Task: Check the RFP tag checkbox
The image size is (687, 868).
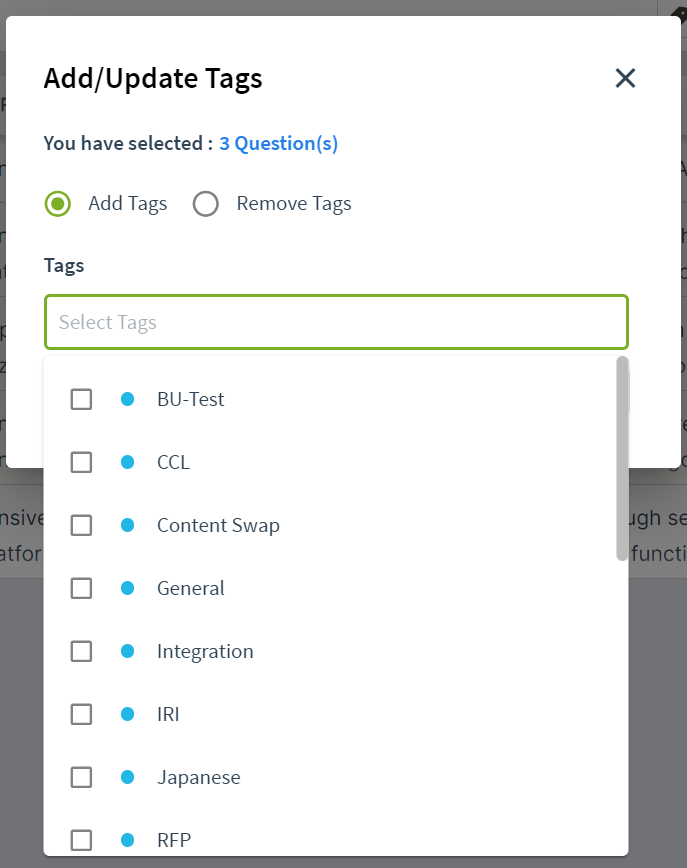Action: pos(81,840)
